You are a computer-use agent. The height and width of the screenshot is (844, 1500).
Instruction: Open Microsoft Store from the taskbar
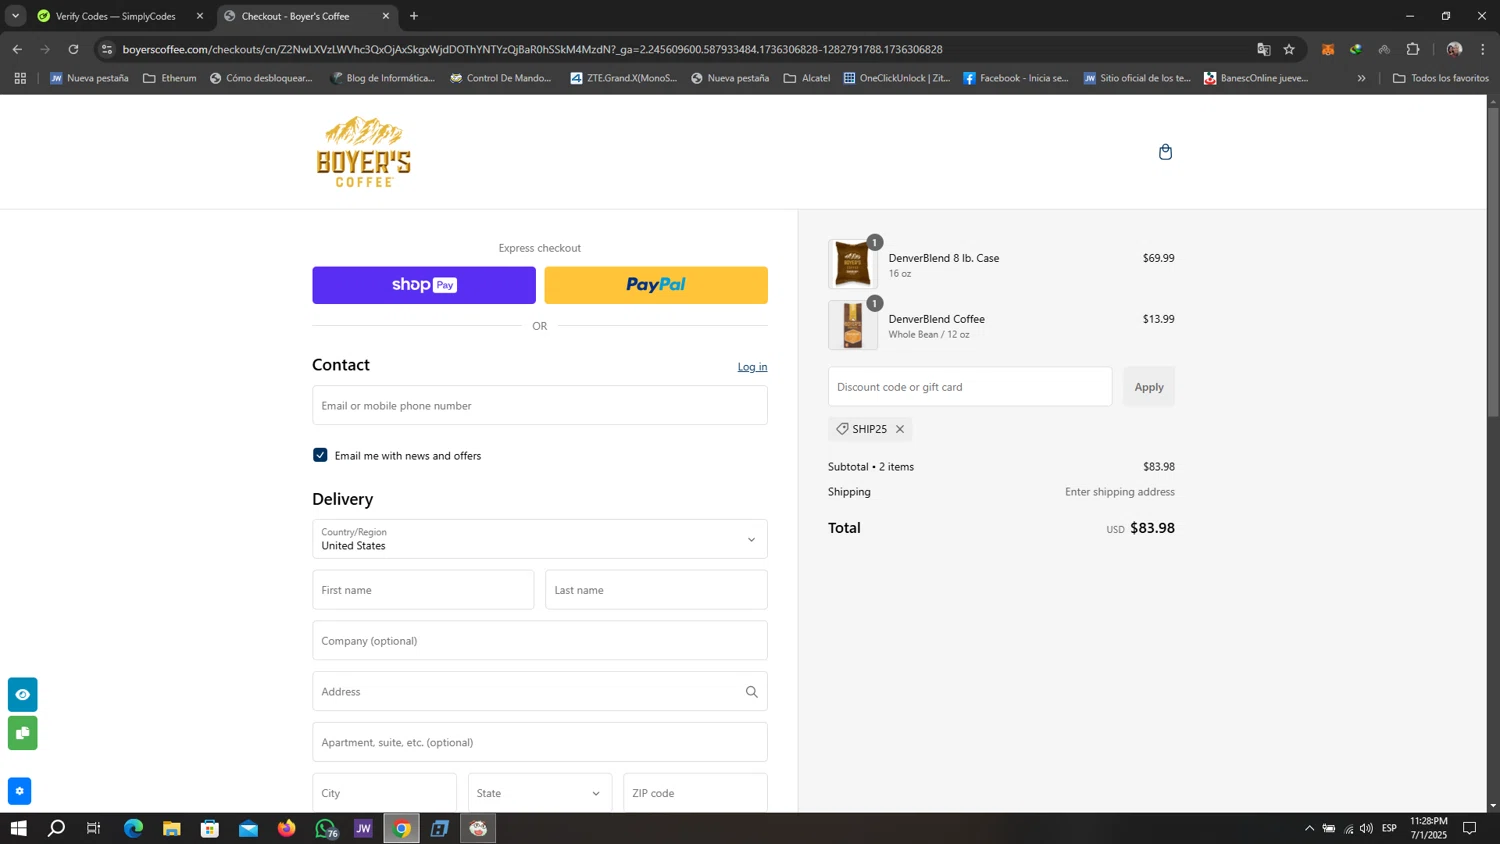210,828
